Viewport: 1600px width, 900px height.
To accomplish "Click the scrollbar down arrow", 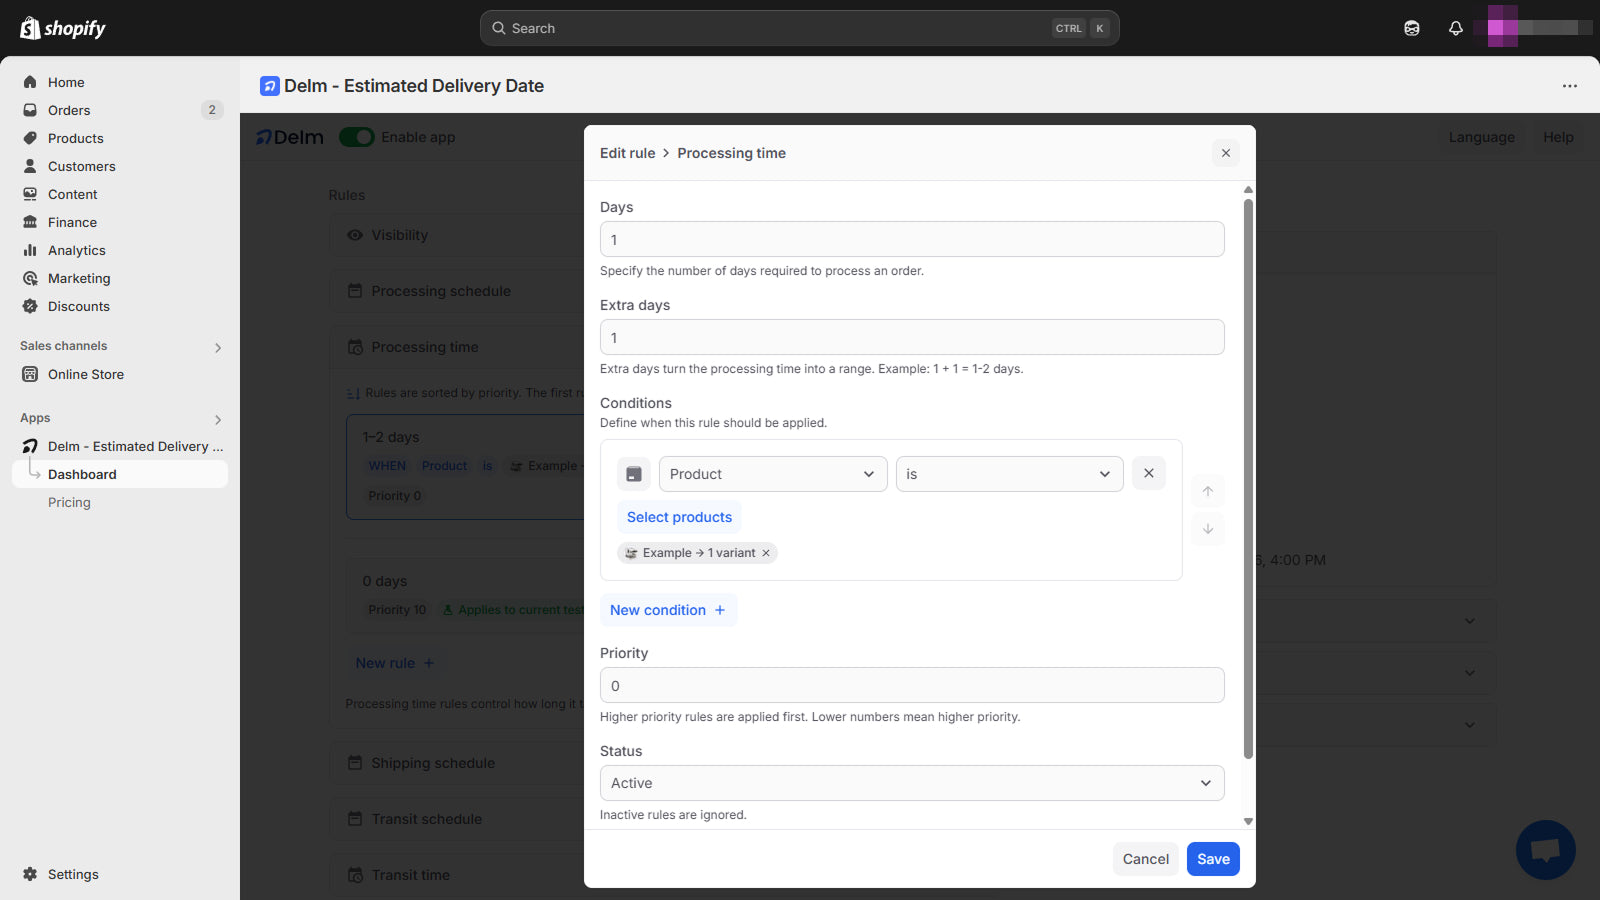I will 1248,821.
